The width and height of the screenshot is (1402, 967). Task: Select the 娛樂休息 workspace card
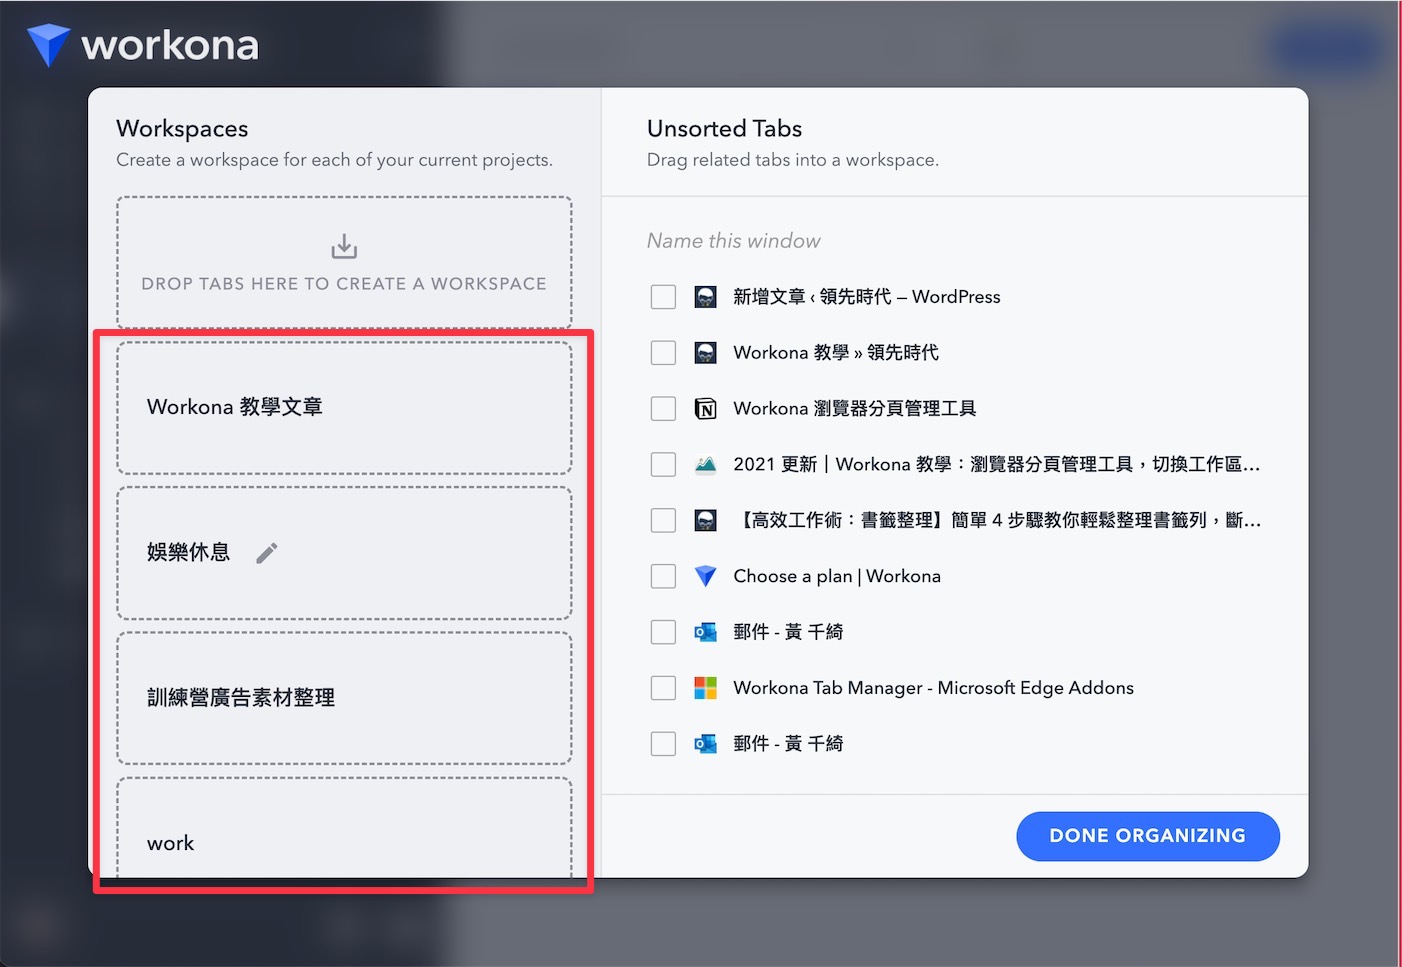[344, 553]
